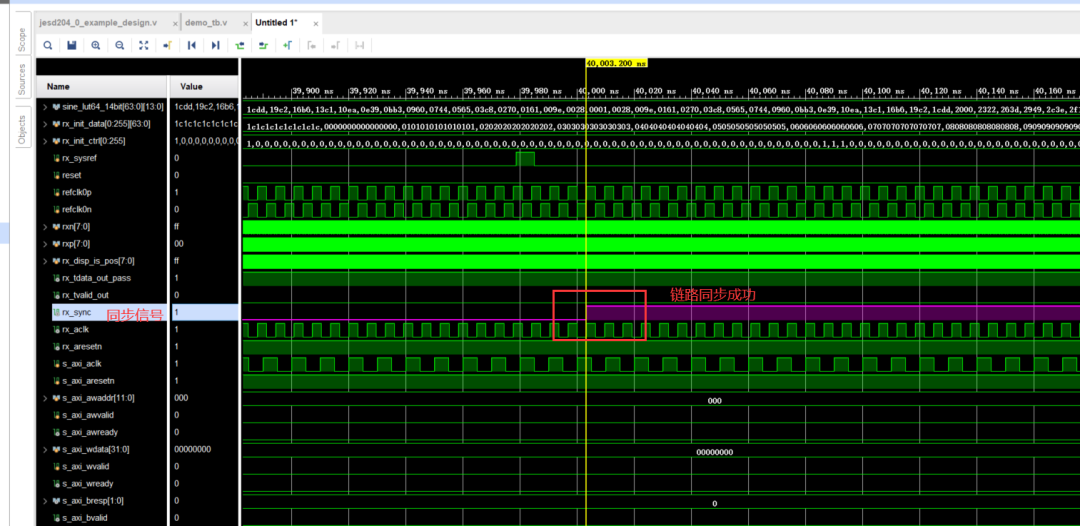
Task: Expand the rxn[7:0] bus
Action: (x=45, y=227)
